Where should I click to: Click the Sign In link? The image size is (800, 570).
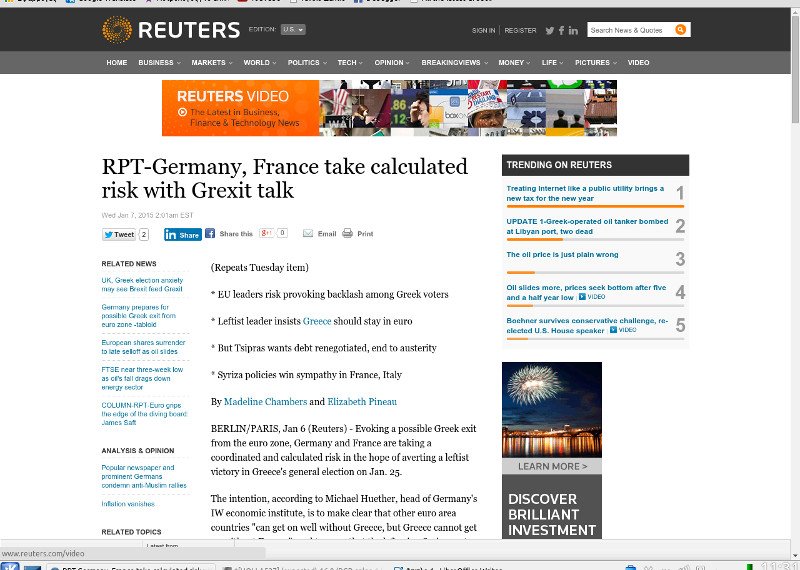pyautogui.click(x=483, y=31)
